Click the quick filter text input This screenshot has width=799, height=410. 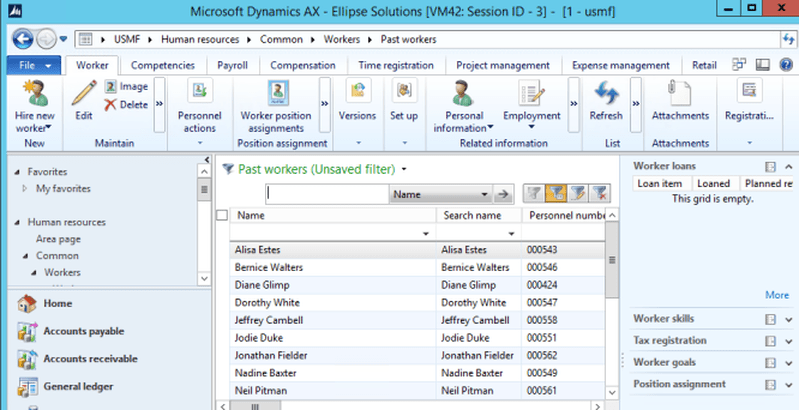[x=327, y=195]
